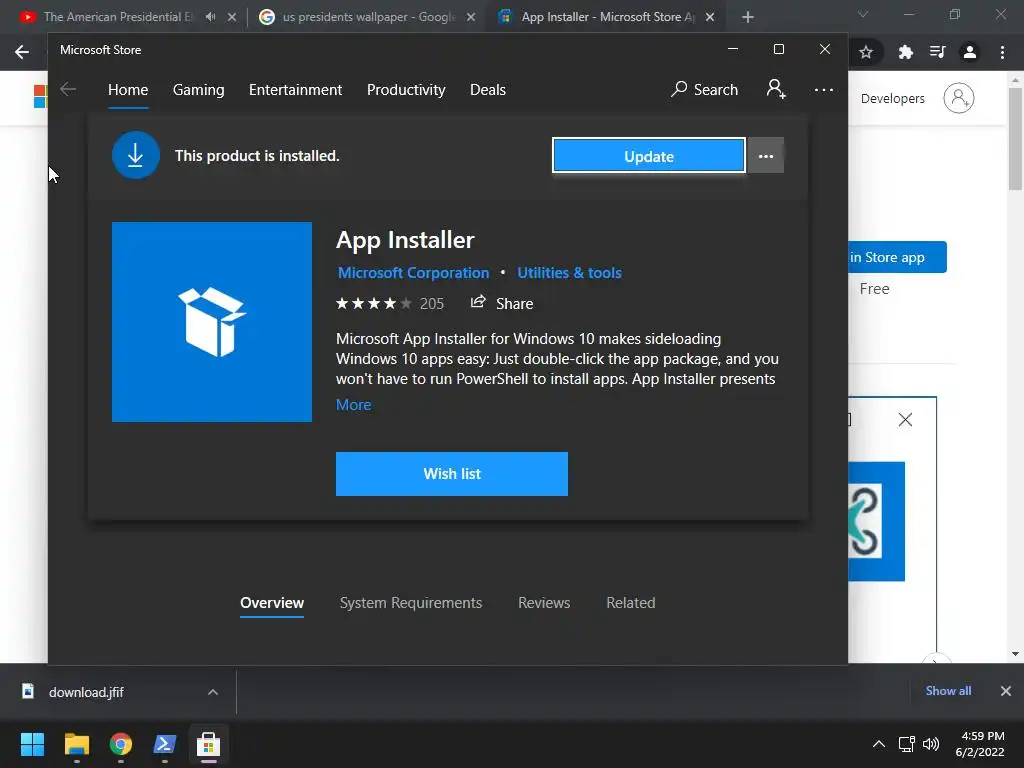
Task: Click the web page sign-in avatar icon
Action: pyautogui.click(x=958, y=98)
